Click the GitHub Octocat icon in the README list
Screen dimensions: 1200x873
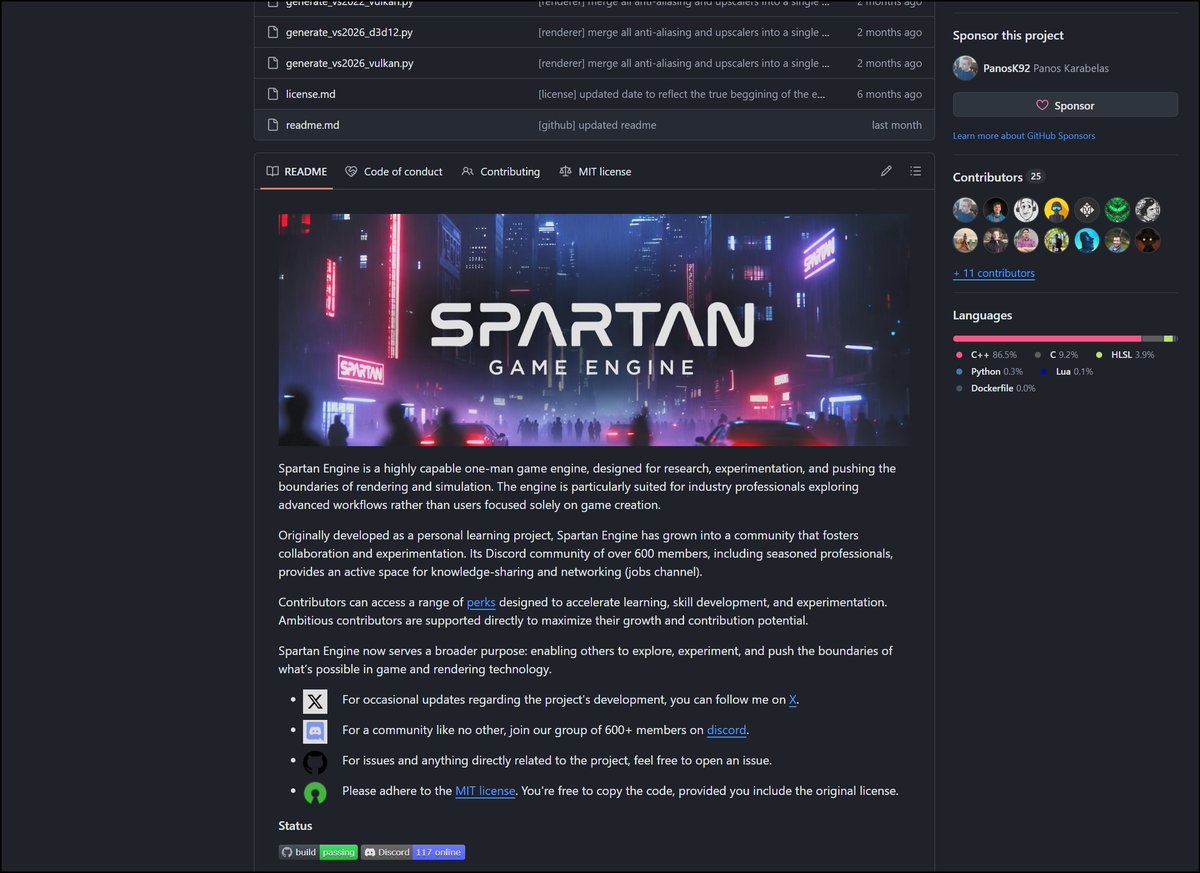pos(315,762)
